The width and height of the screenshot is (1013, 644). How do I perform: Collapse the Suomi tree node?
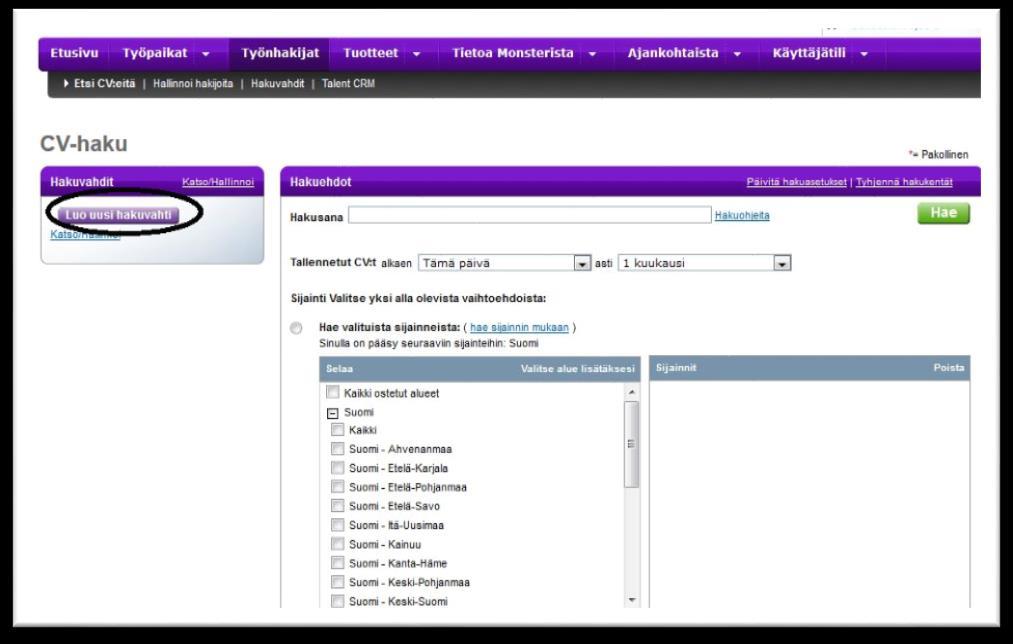[x=333, y=413]
